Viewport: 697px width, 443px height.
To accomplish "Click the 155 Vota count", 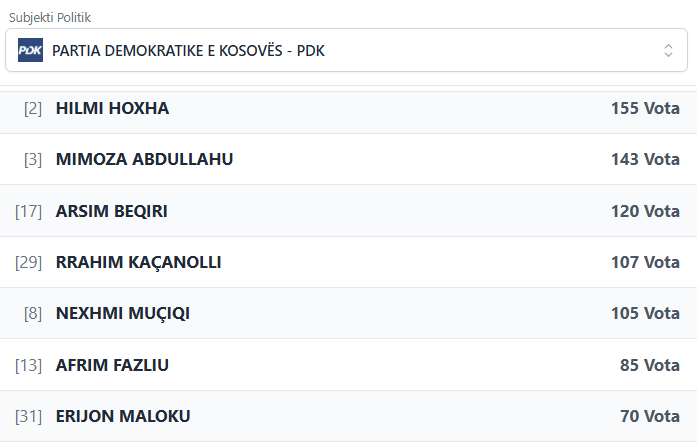I will point(645,108).
